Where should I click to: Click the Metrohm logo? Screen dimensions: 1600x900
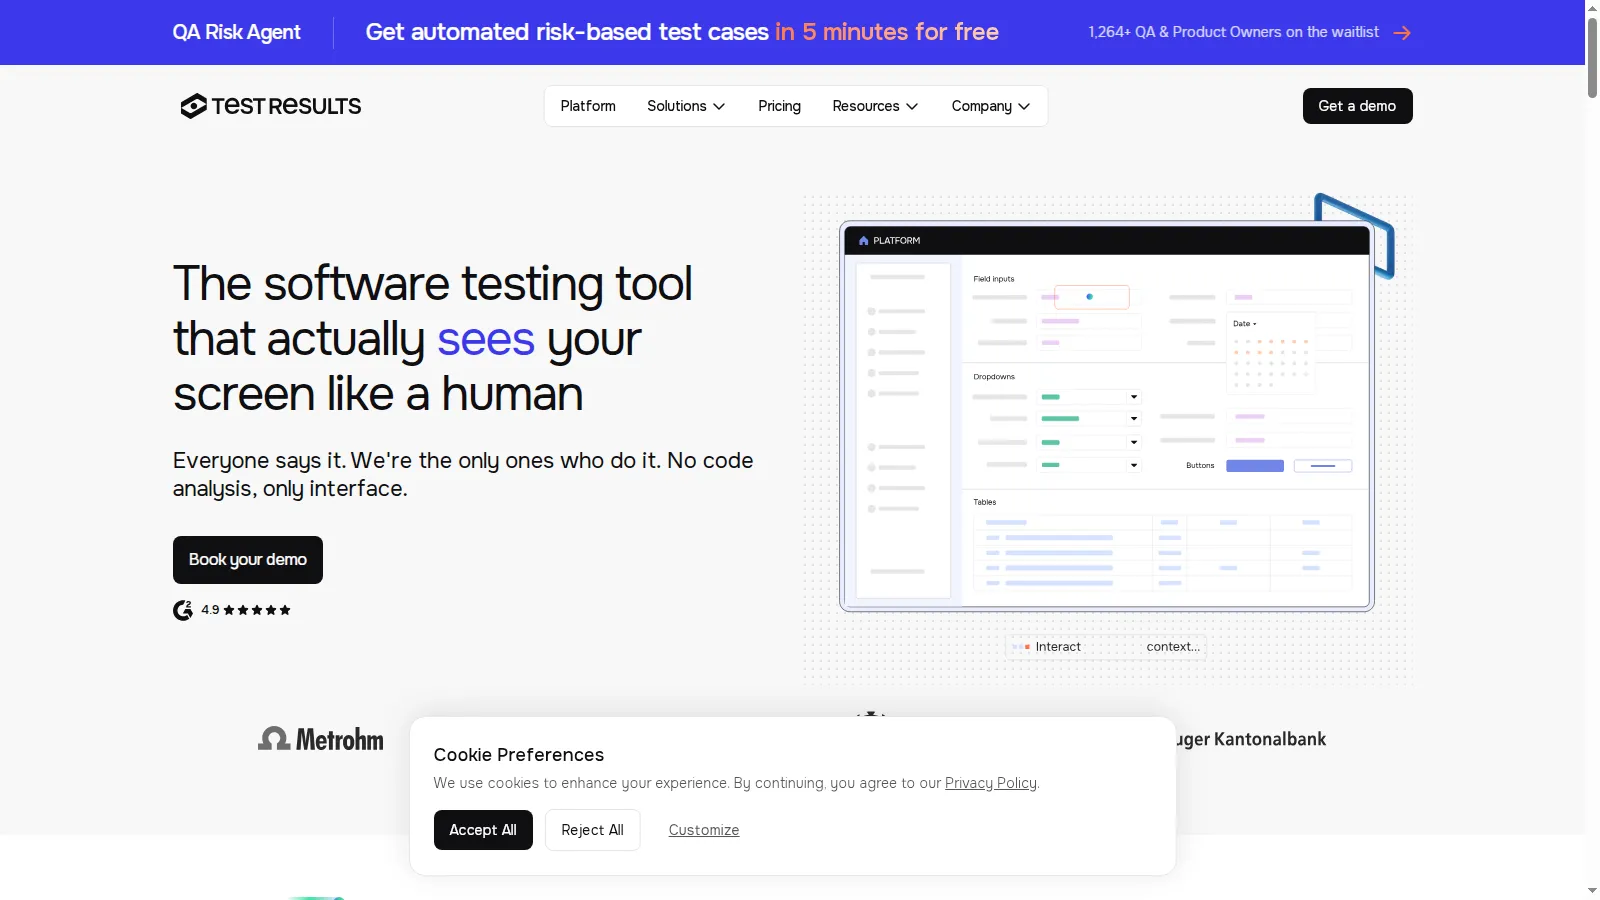tap(321, 739)
